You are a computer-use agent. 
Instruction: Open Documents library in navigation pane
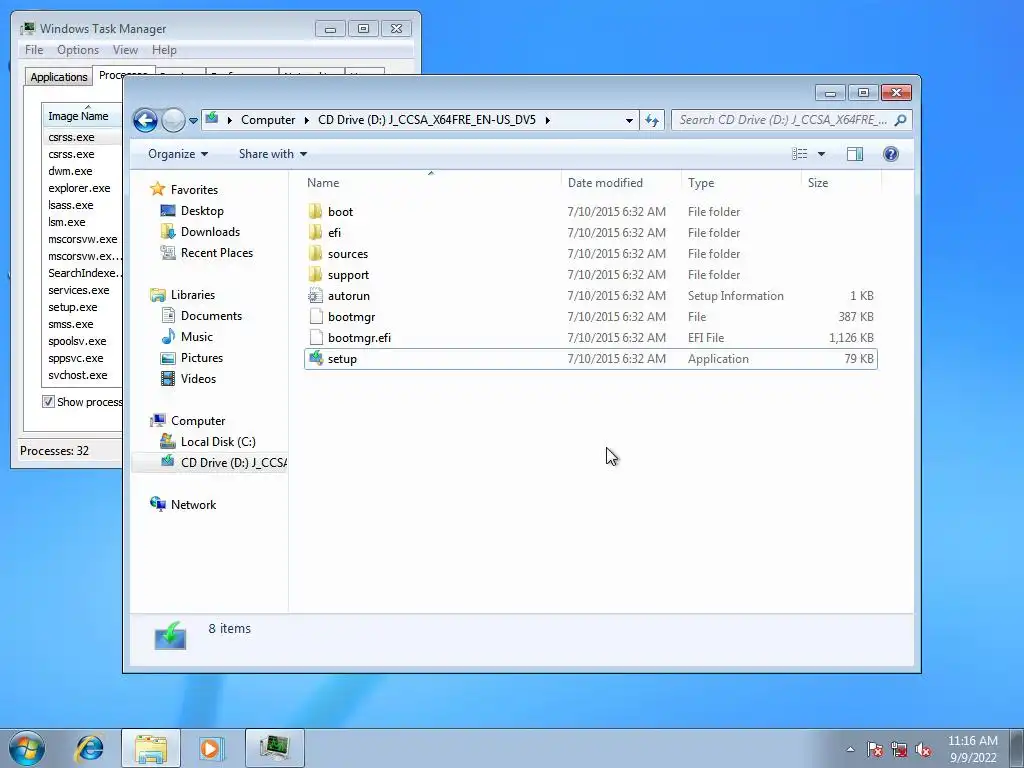[211, 316]
